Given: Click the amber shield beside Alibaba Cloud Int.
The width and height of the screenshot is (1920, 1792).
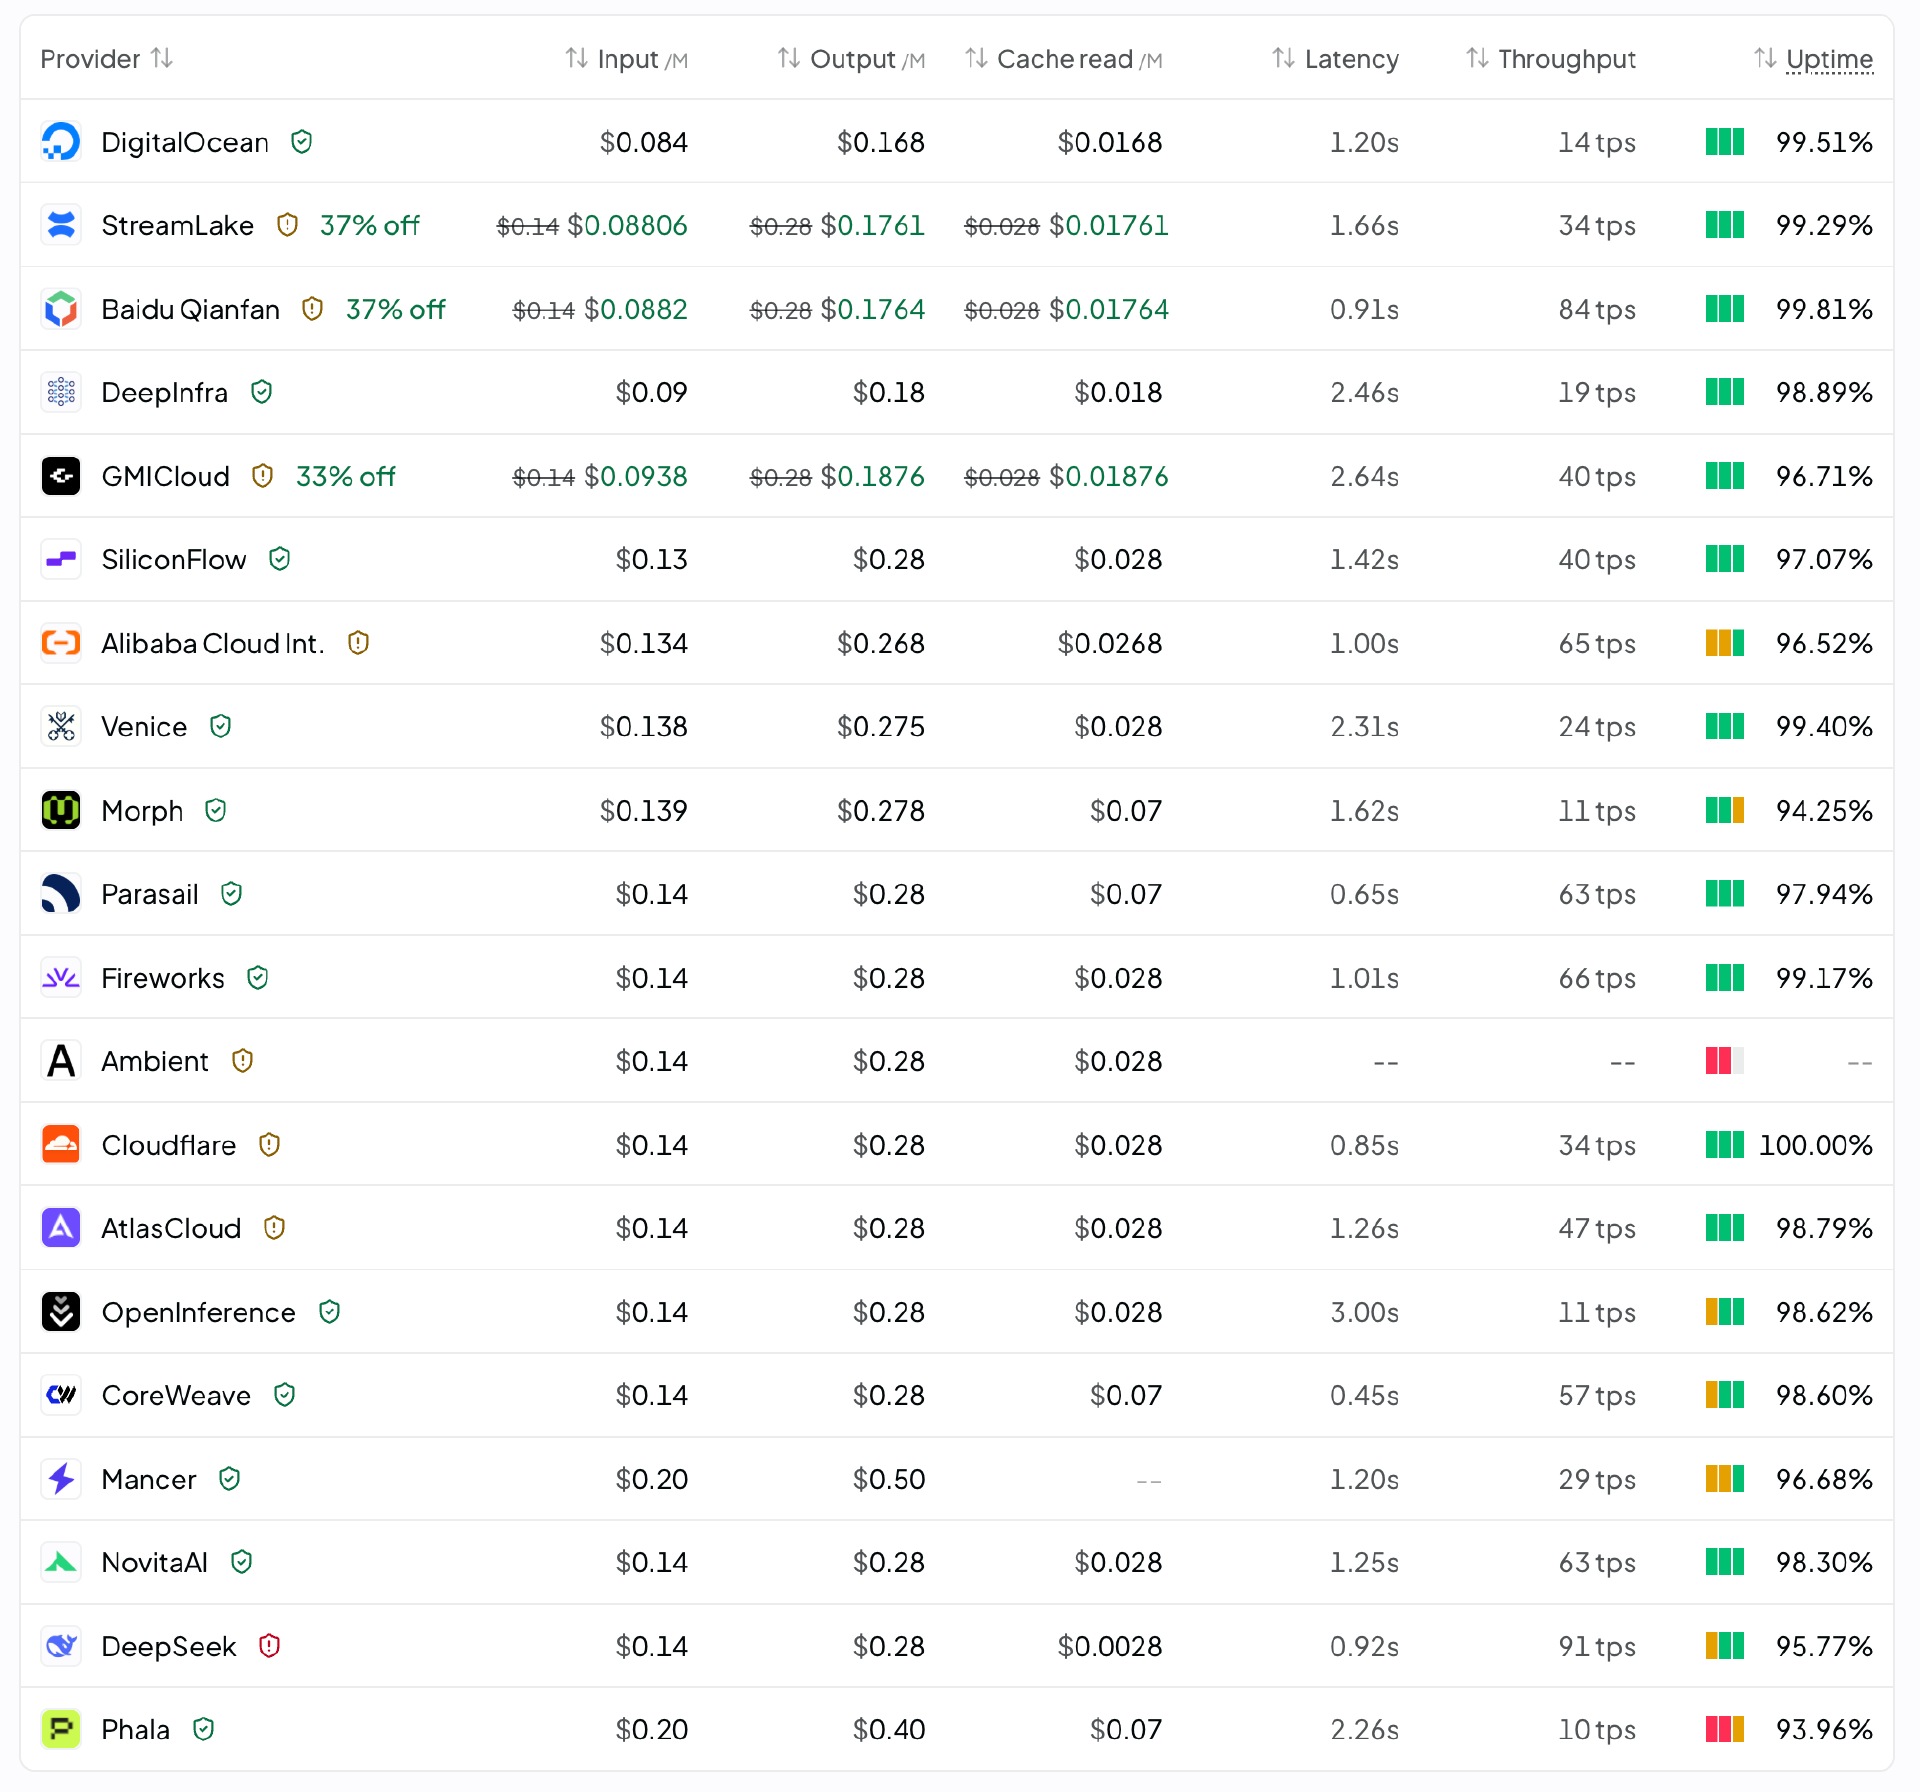Looking at the screenshot, I should tap(358, 643).
